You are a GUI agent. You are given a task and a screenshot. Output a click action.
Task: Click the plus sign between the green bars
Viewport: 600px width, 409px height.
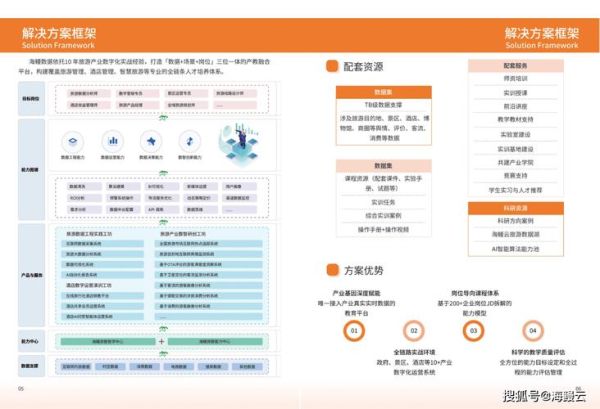coord(161,341)
